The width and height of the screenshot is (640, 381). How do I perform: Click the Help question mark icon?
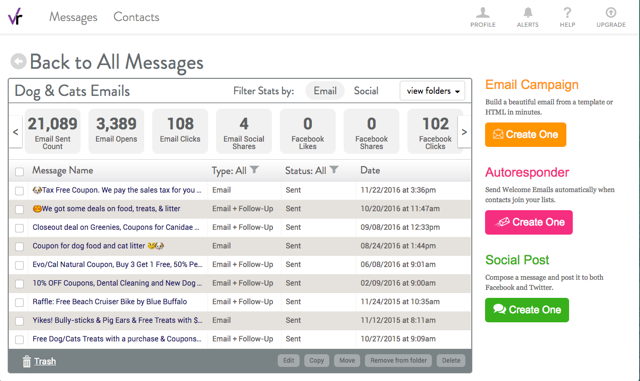(567, 13)
